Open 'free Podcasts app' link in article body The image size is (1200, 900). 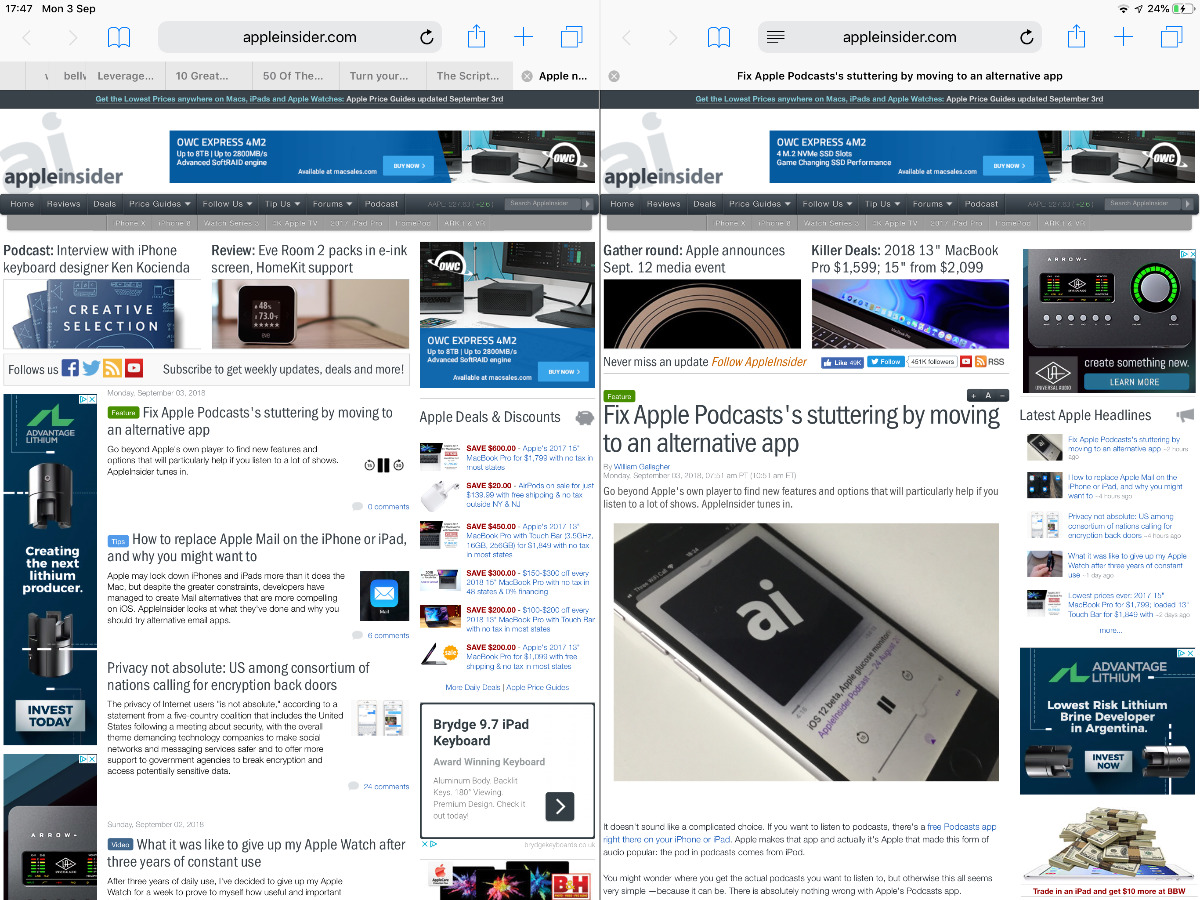[x=961, y=827]
